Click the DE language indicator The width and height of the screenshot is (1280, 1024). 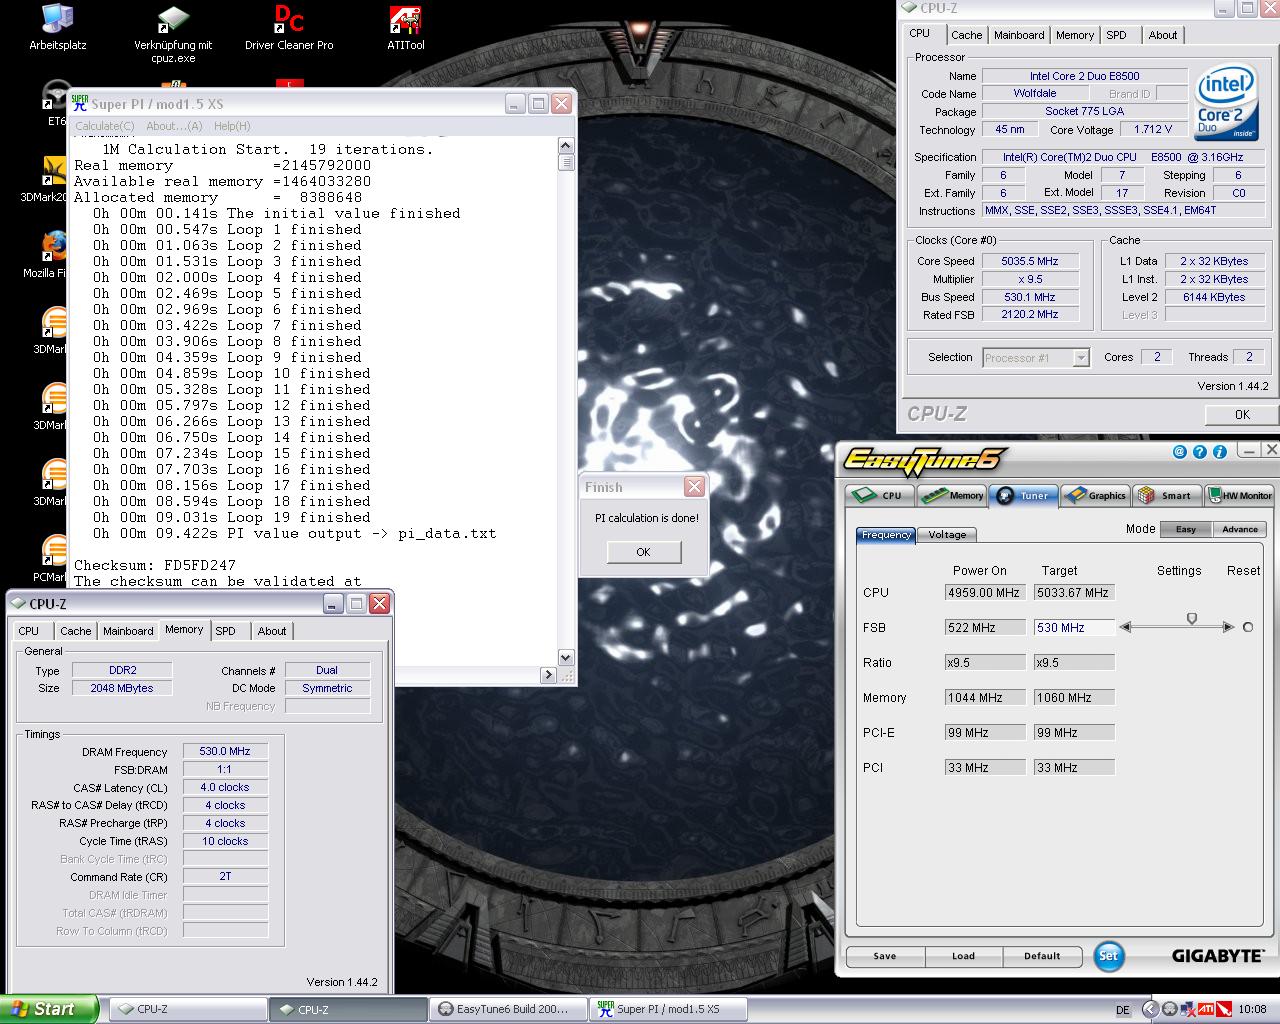(1123, 1010)
